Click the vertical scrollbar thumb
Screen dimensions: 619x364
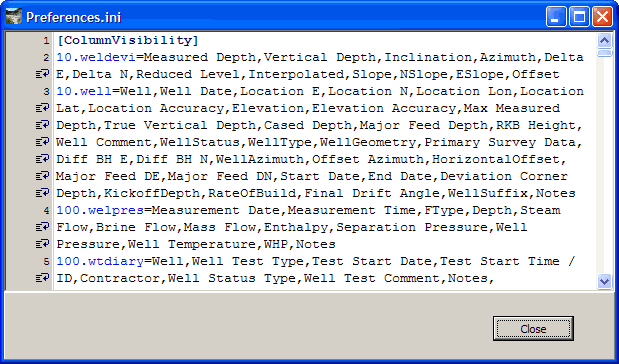point(604,53)
